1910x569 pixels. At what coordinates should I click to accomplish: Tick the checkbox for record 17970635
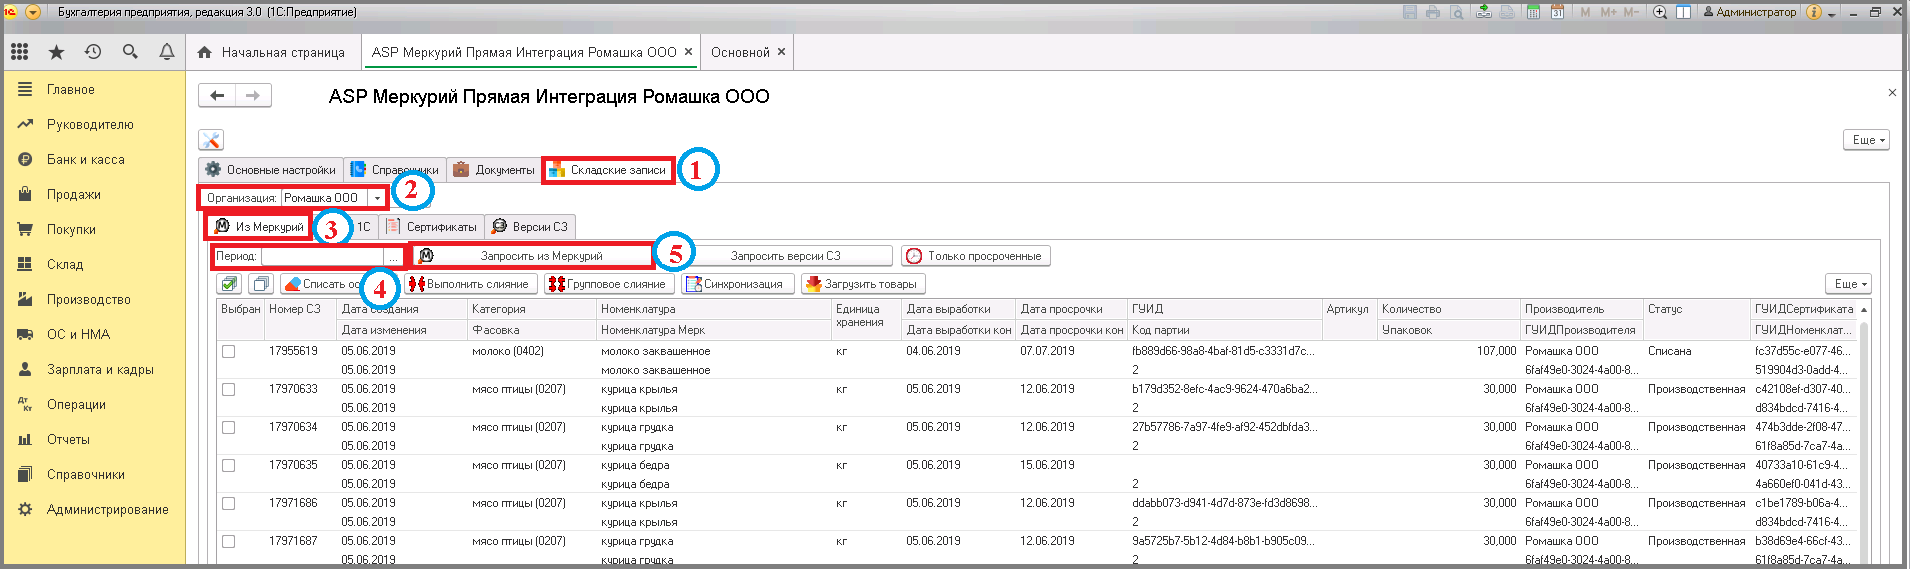coord(229,465)
